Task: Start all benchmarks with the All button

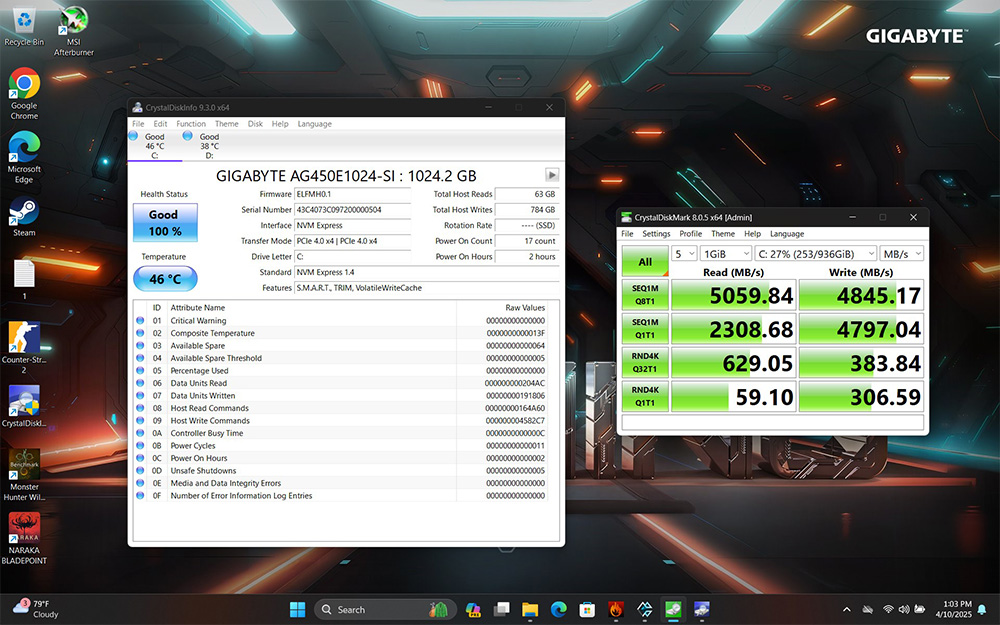Action: point(645,261)
